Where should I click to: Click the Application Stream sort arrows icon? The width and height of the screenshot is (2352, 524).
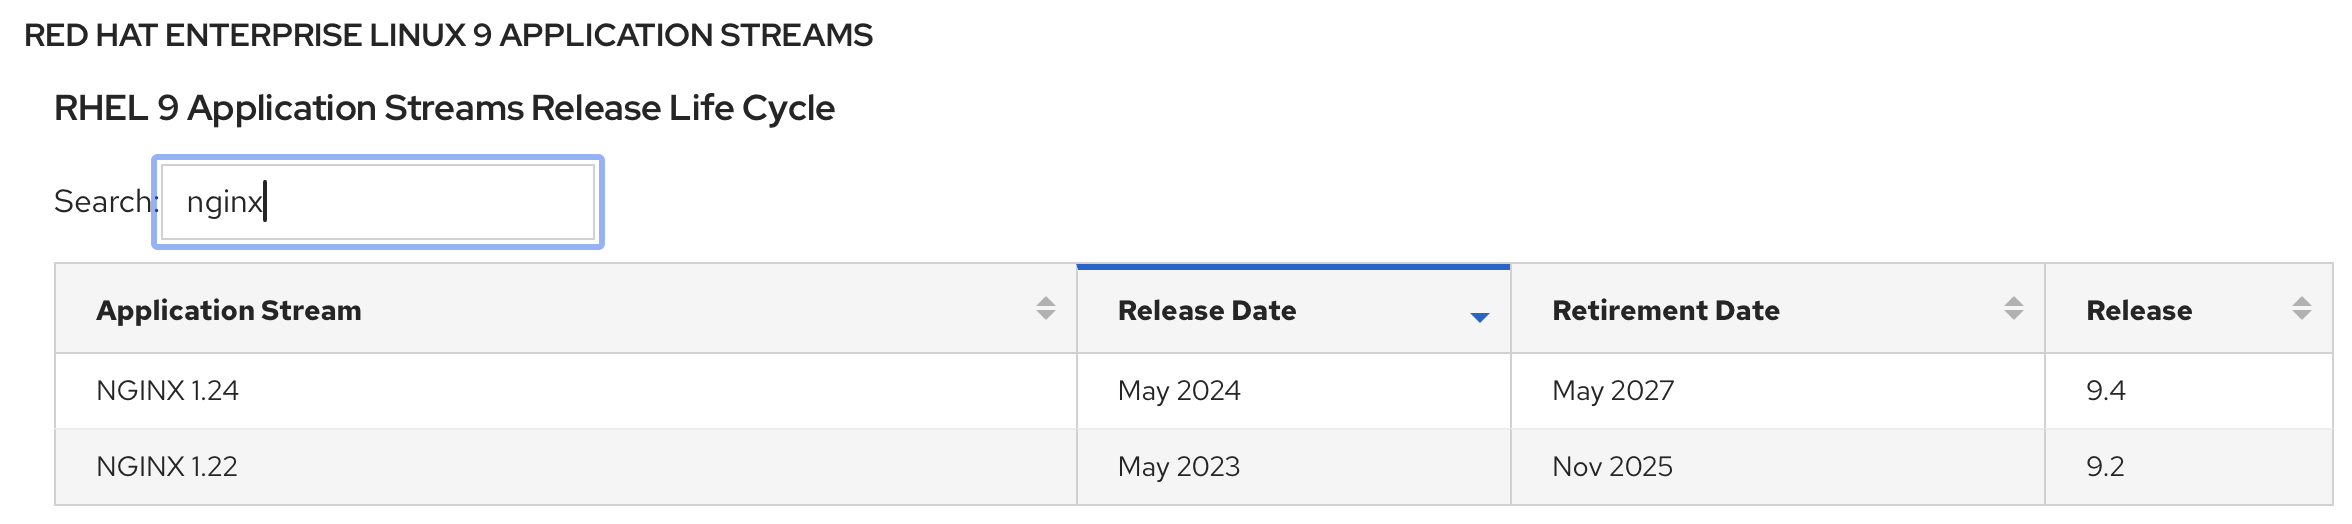[1045, 308]
